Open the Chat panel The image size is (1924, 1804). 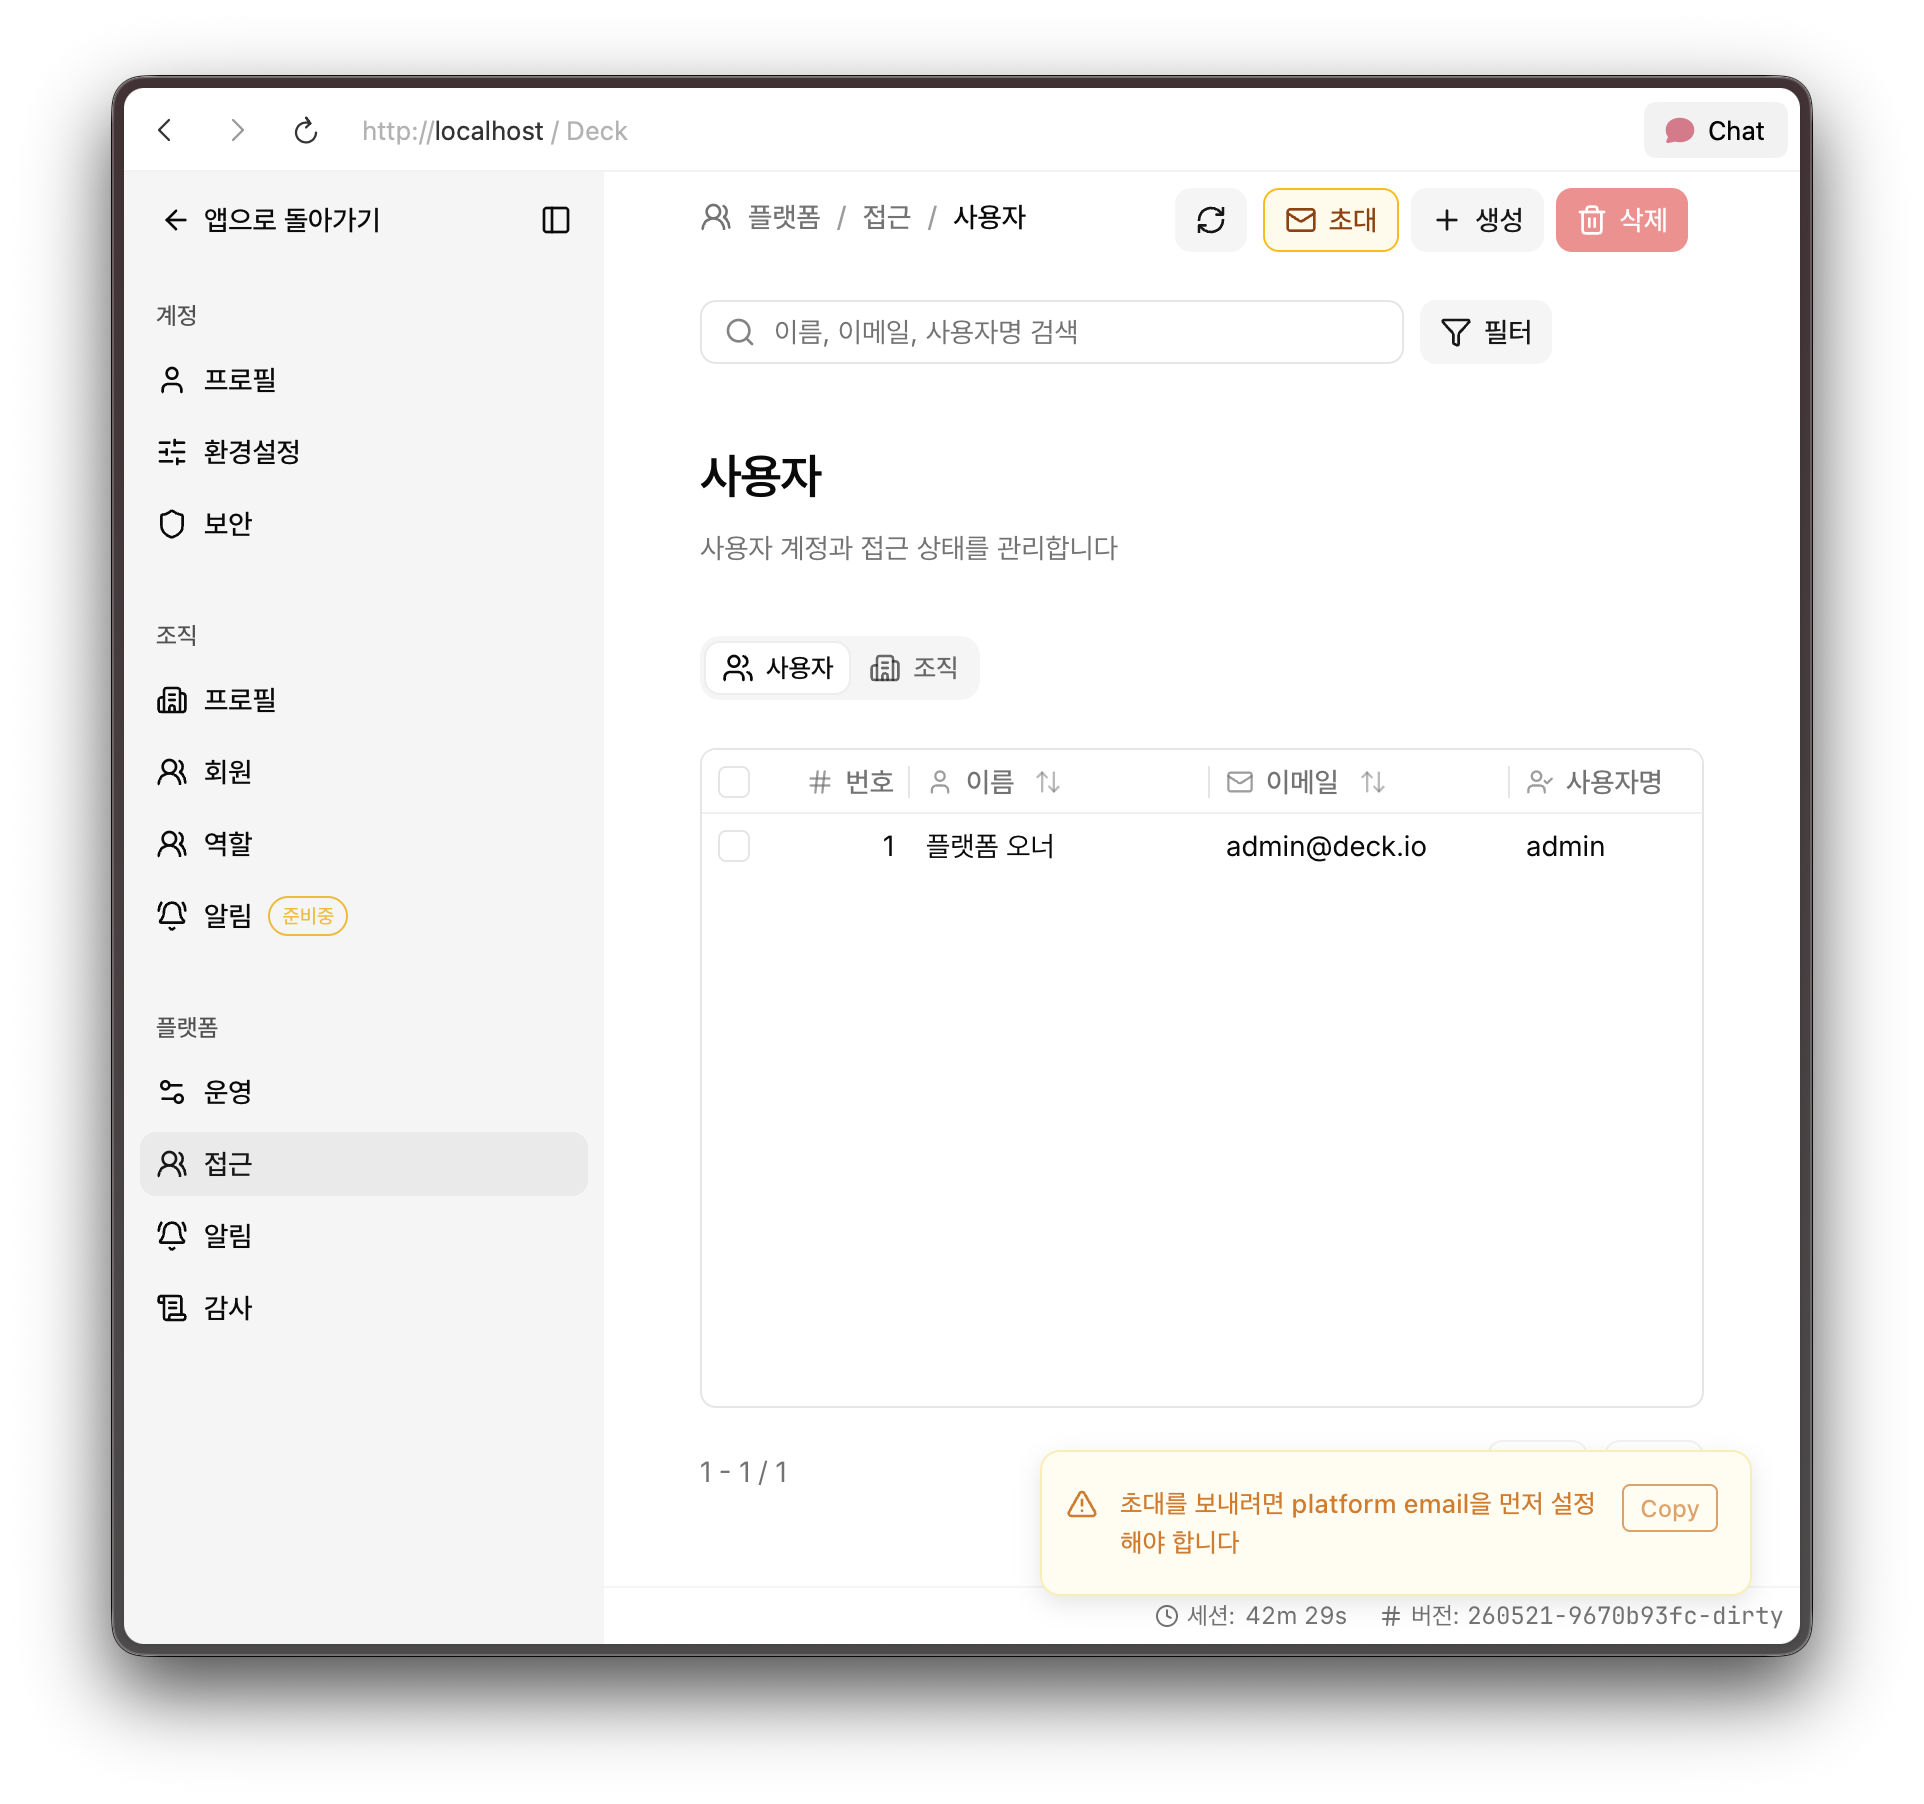click(x=1715, y=131)
